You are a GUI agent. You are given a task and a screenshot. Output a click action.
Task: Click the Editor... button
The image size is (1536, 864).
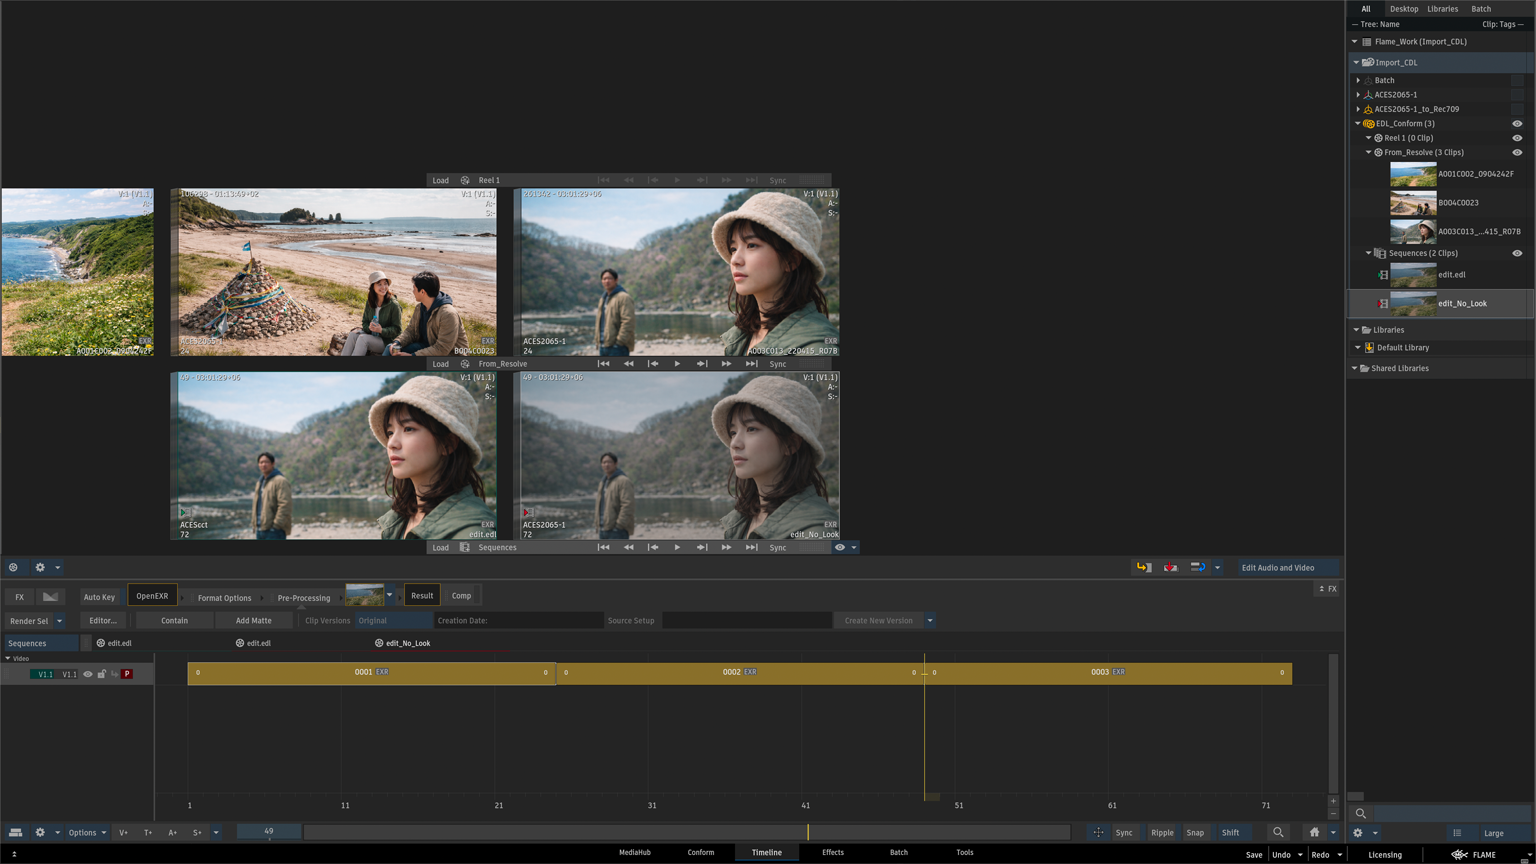[103, 620]
